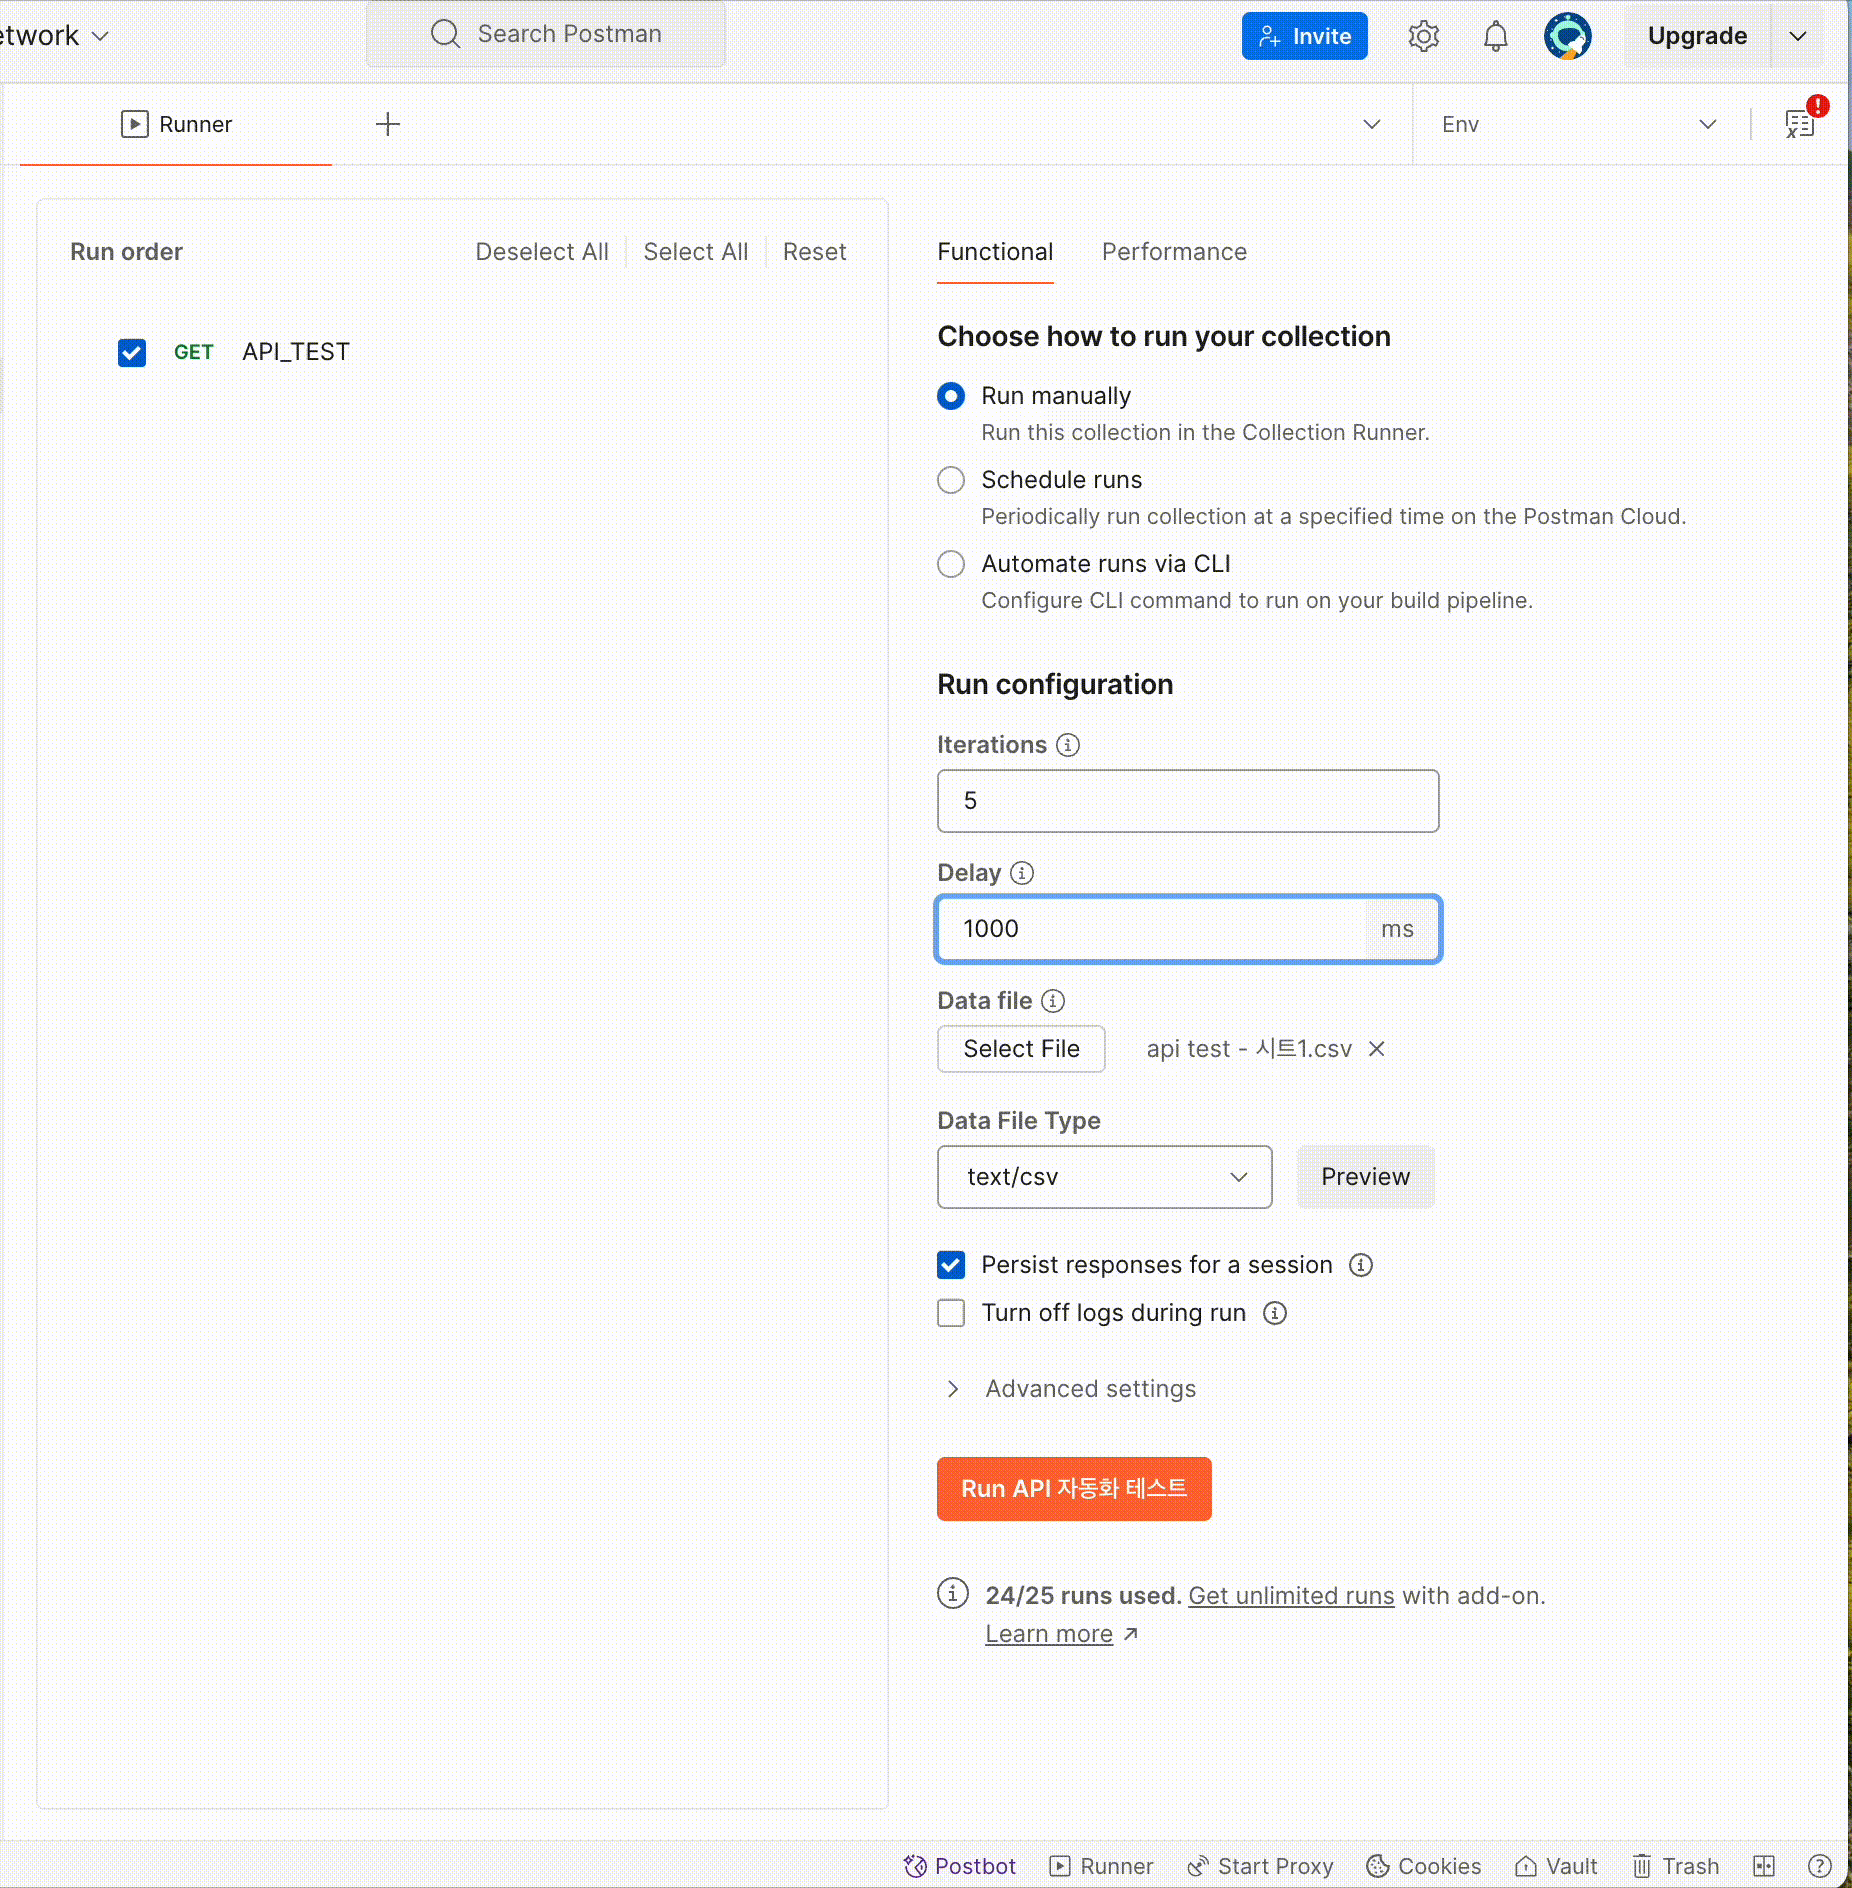Open Get unlimited runs link
Image resolution: width=1852 pixels, height=1888 pixels.
1291,1596
